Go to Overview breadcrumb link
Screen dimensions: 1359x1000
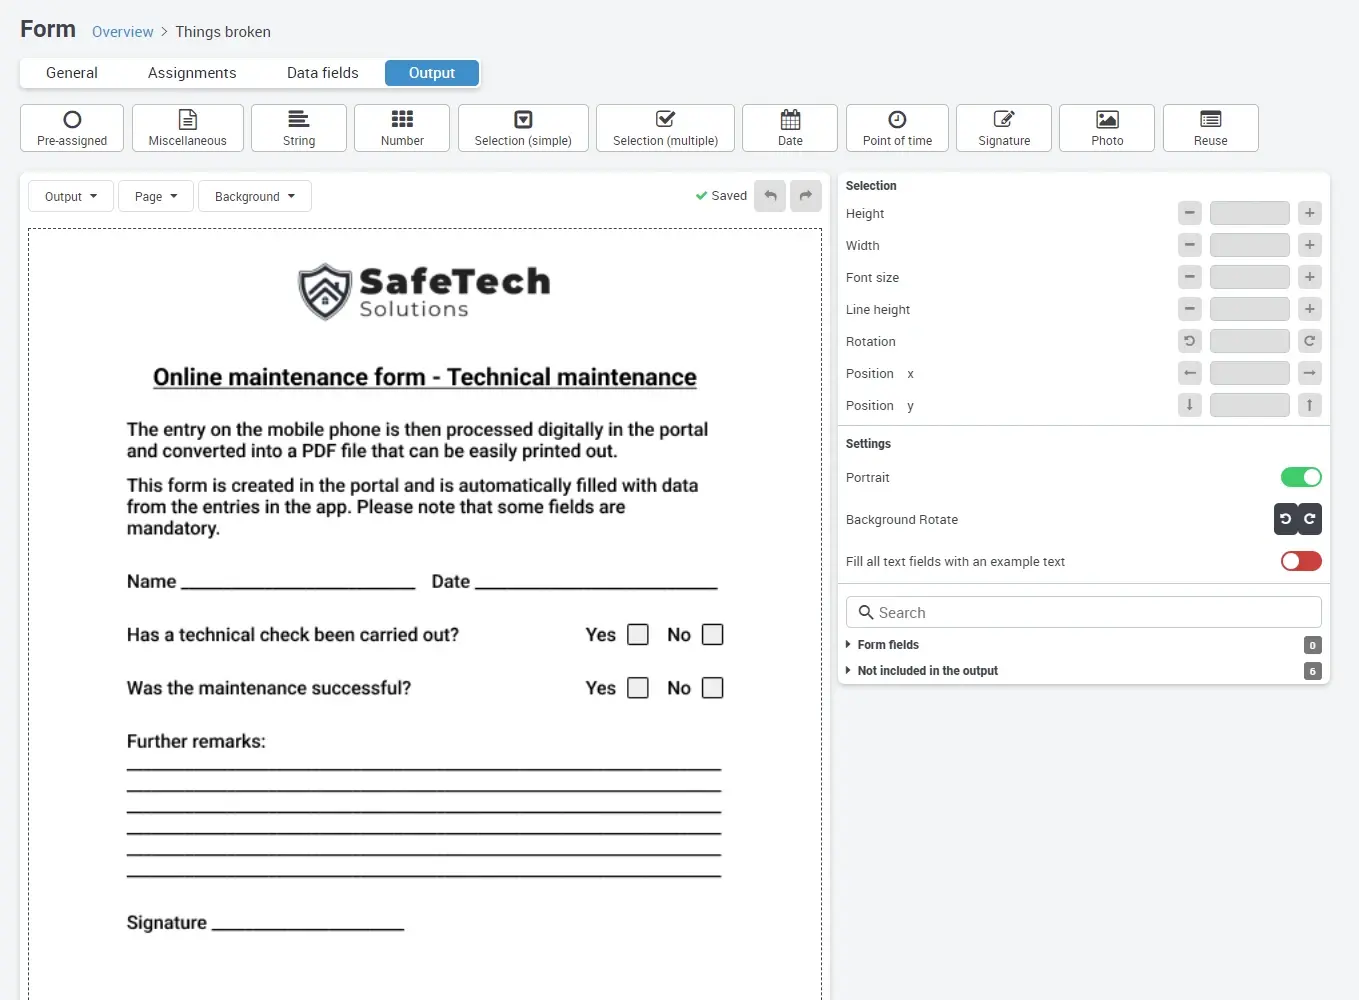point(123,32)
